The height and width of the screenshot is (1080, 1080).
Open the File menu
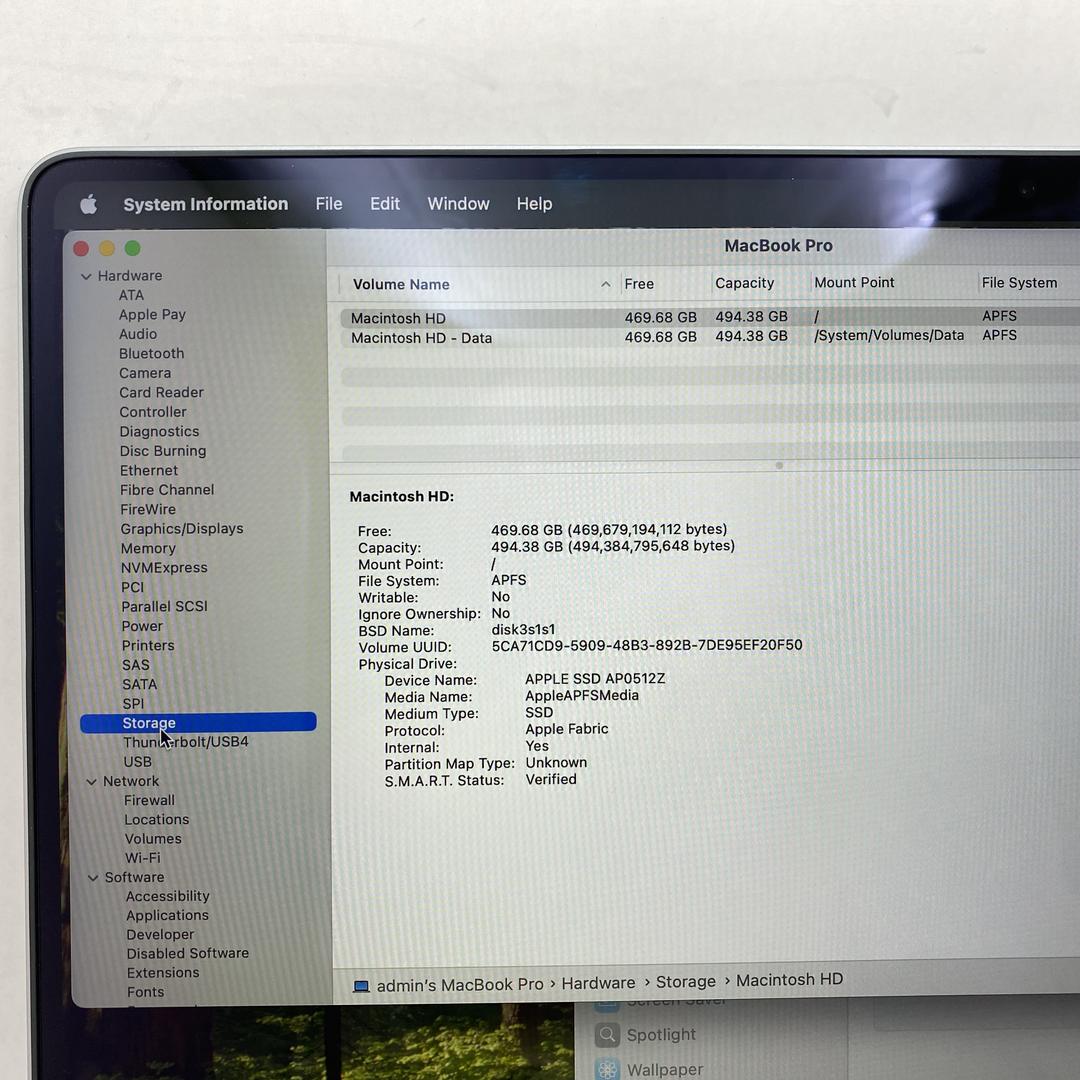329,204
